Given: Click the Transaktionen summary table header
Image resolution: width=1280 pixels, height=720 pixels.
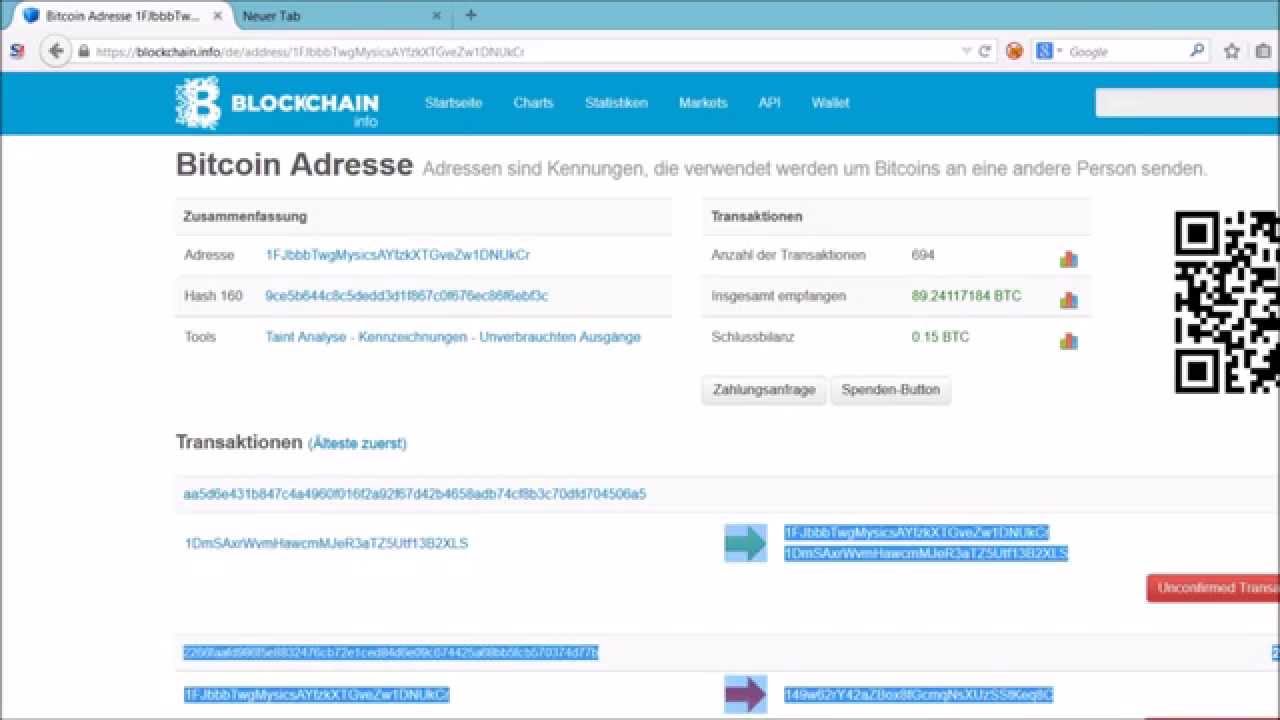Looking at the screenshot, I should (757, 216).
